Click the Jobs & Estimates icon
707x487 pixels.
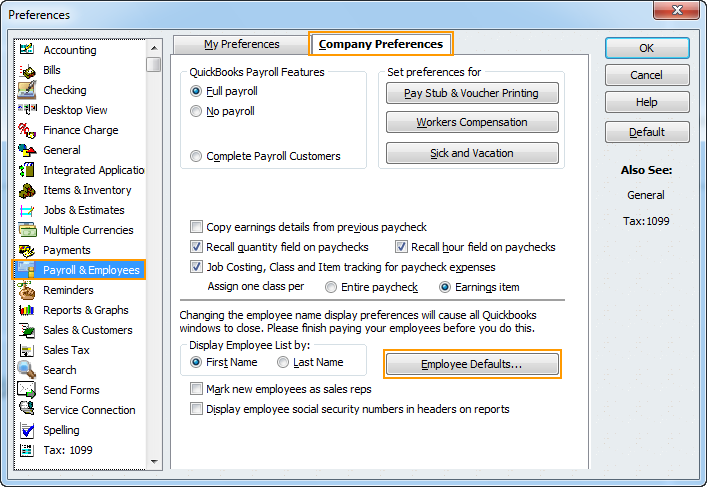pyautogui.click(x=27, y=210)
